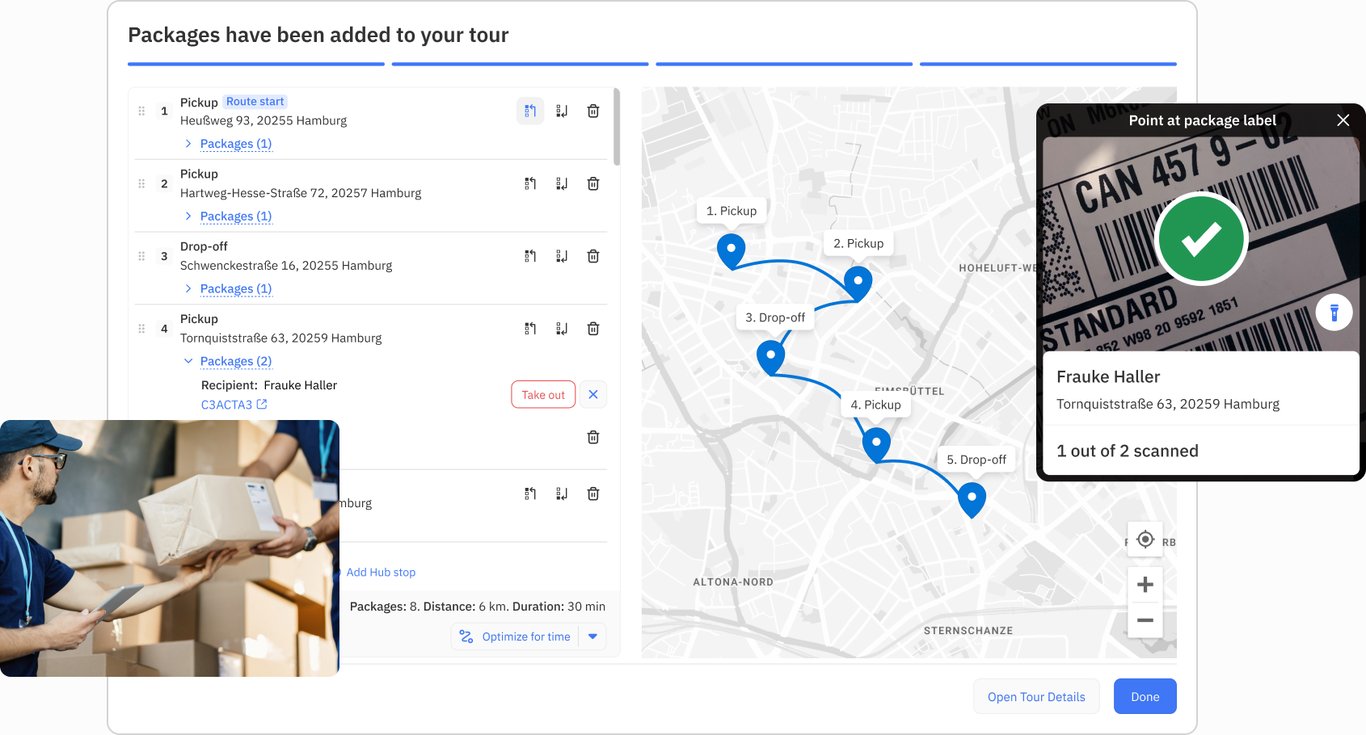The height and width of the screenshot is (735, 1366).
Task: Select the map pin for 3. Drop-off
Action: click(770, 357)
